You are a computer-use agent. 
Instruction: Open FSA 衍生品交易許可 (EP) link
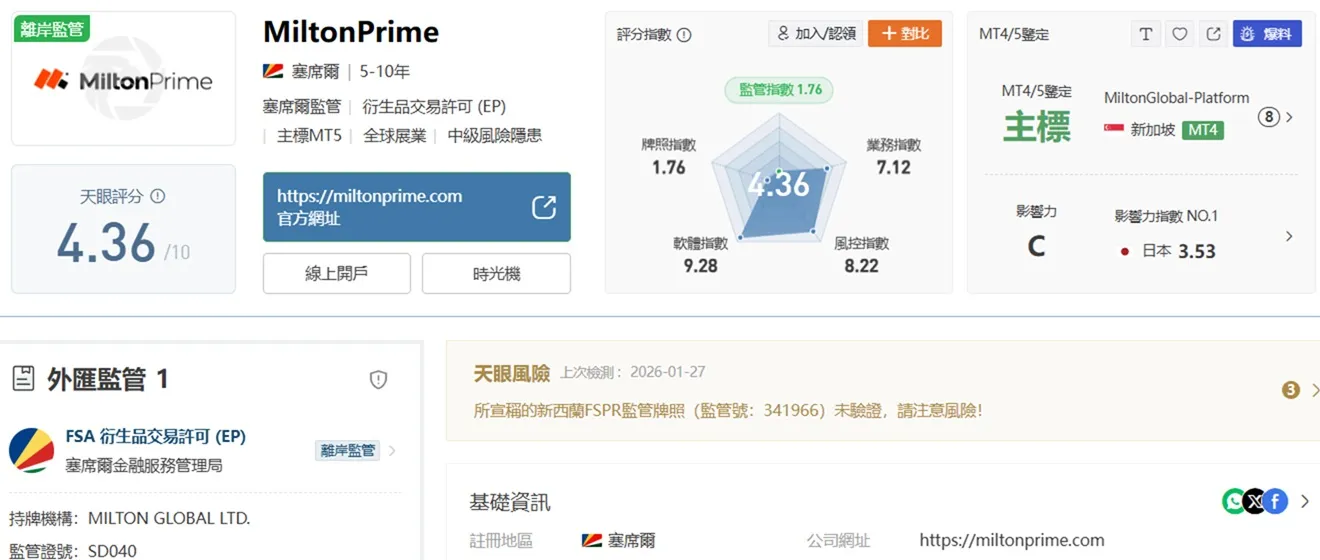155,437
